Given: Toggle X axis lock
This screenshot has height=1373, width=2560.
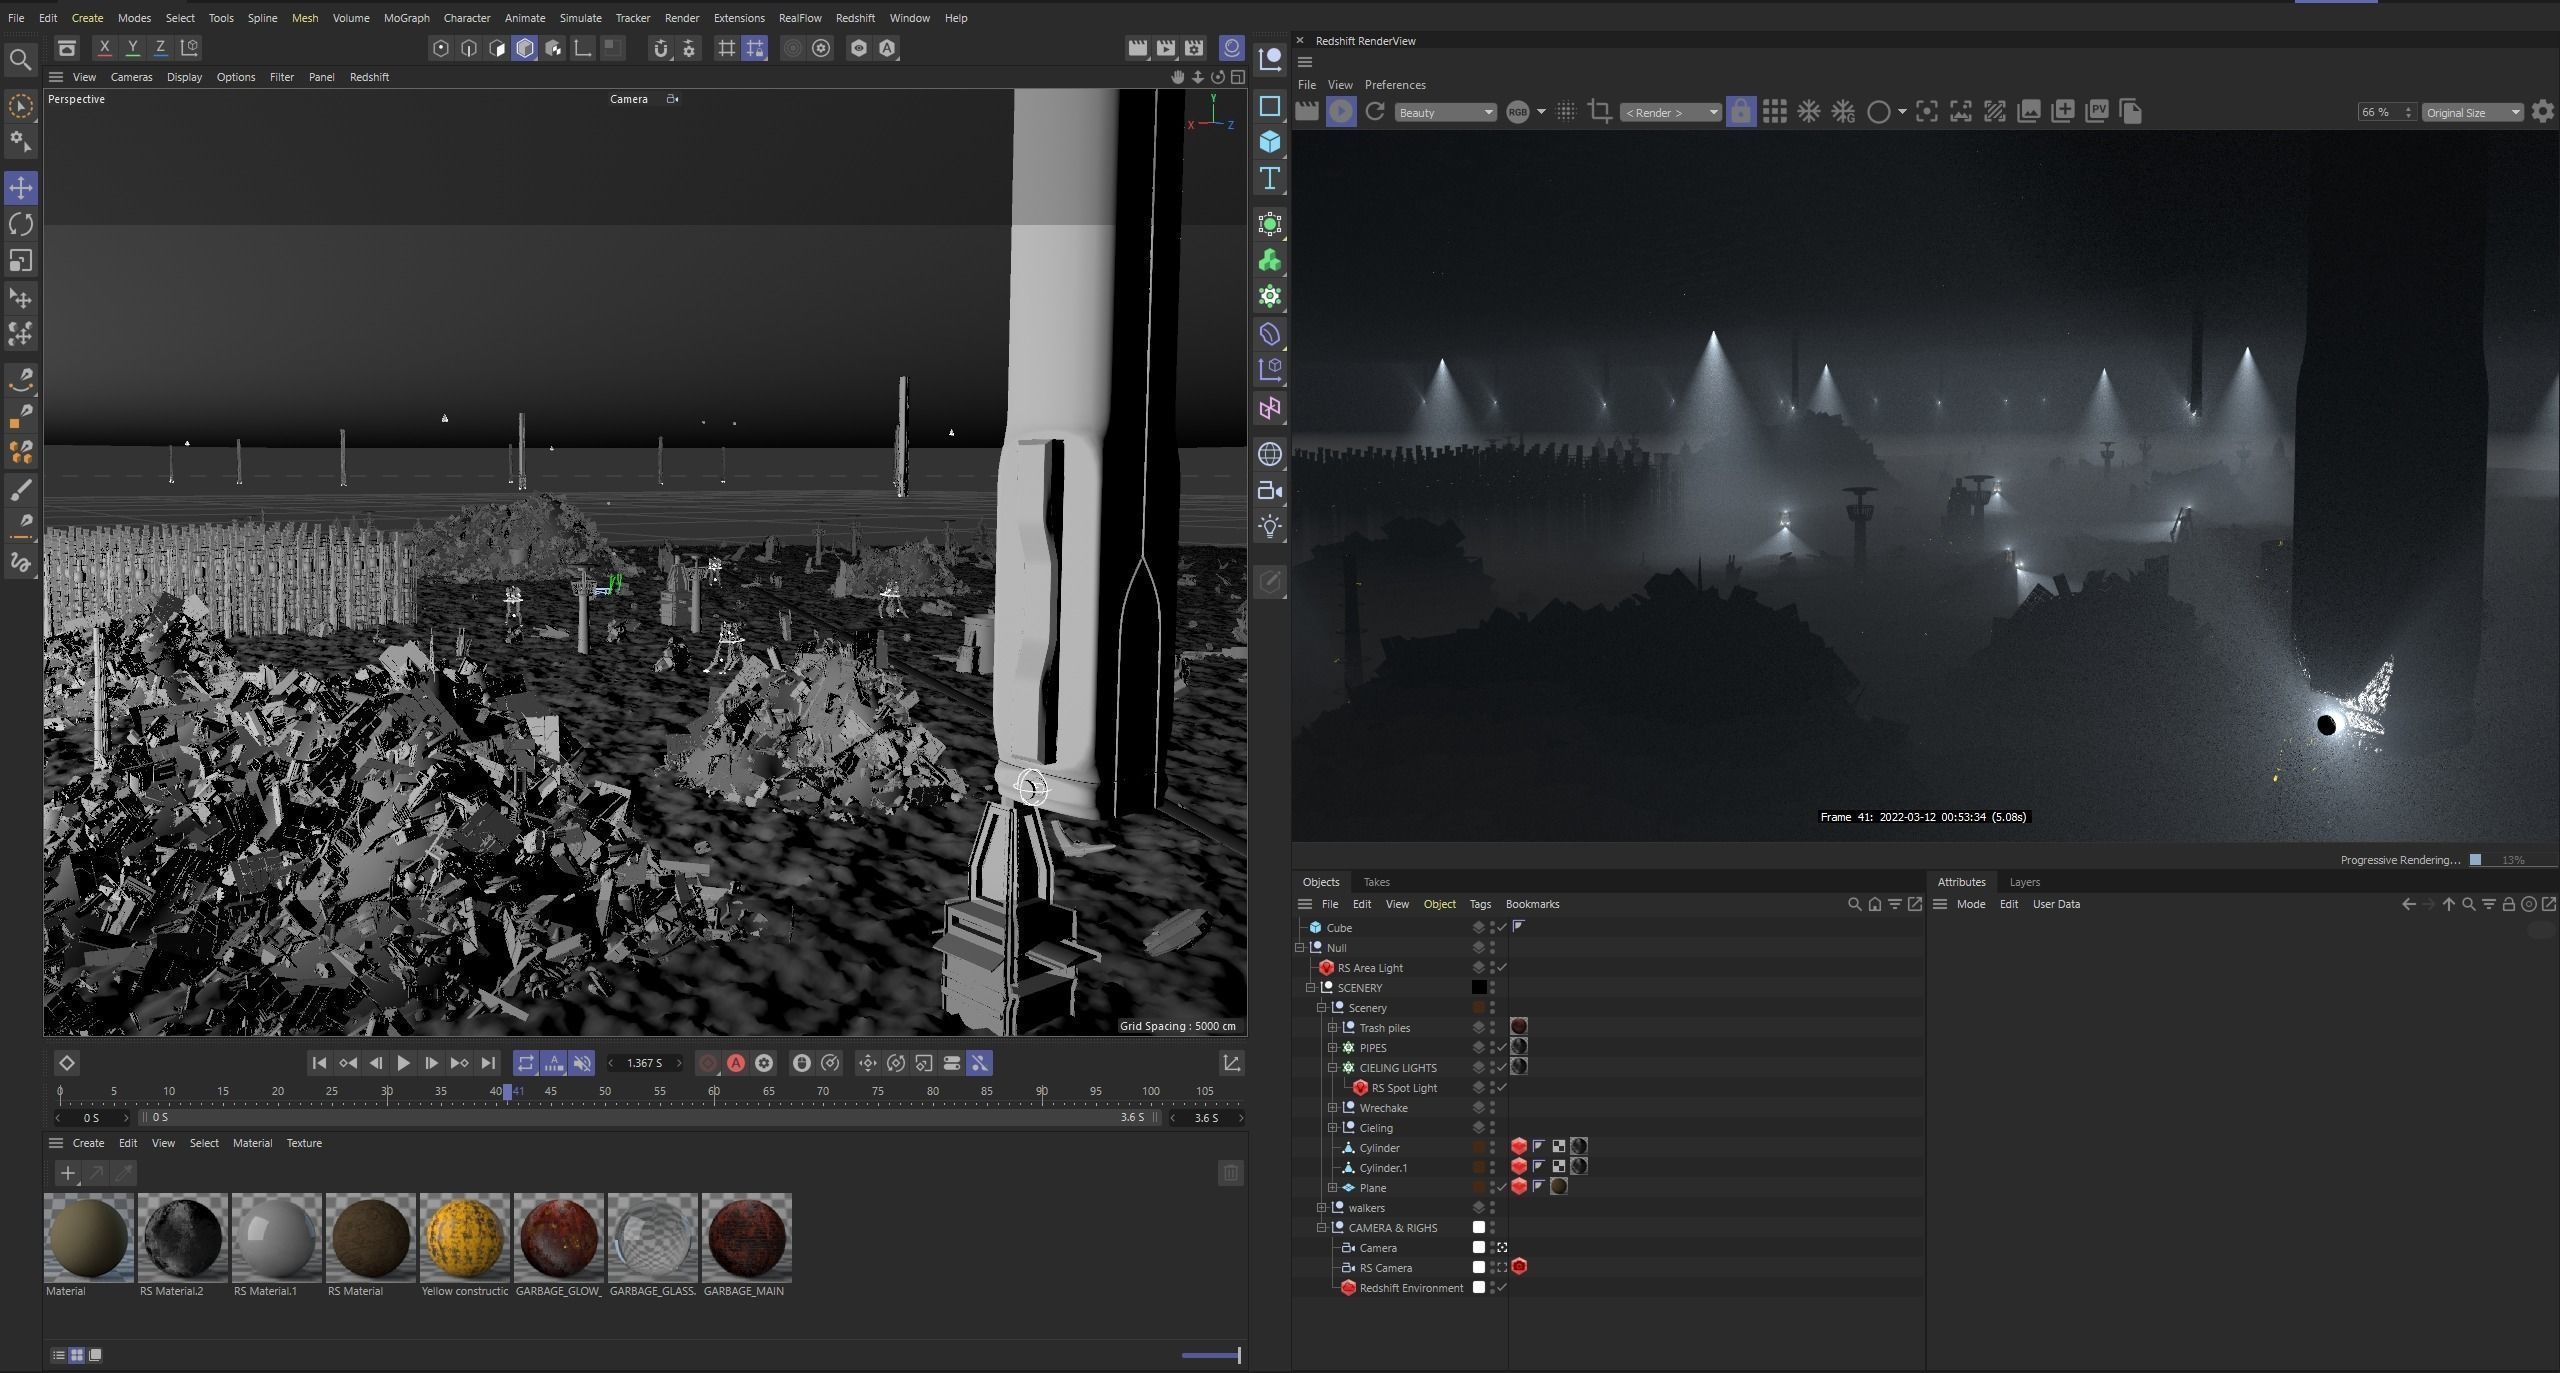Looking at the screenshot, I should [x=104, y=48].
